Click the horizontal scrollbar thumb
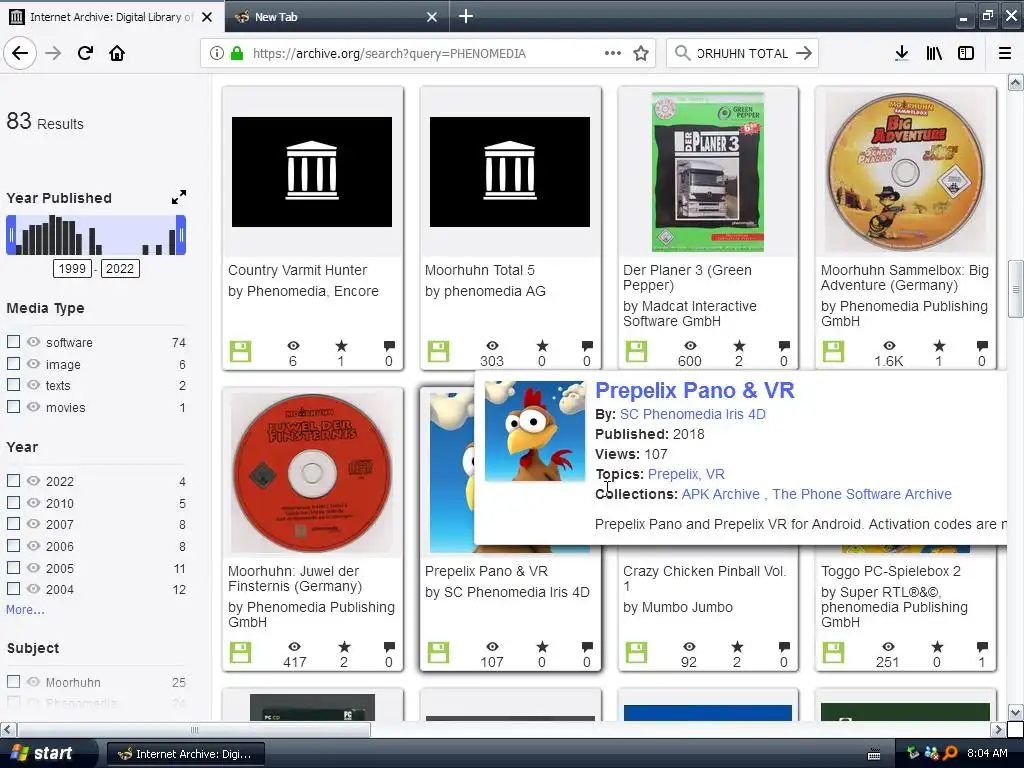Viewport: 1024px width, 768px height. [x=194, y=729]
